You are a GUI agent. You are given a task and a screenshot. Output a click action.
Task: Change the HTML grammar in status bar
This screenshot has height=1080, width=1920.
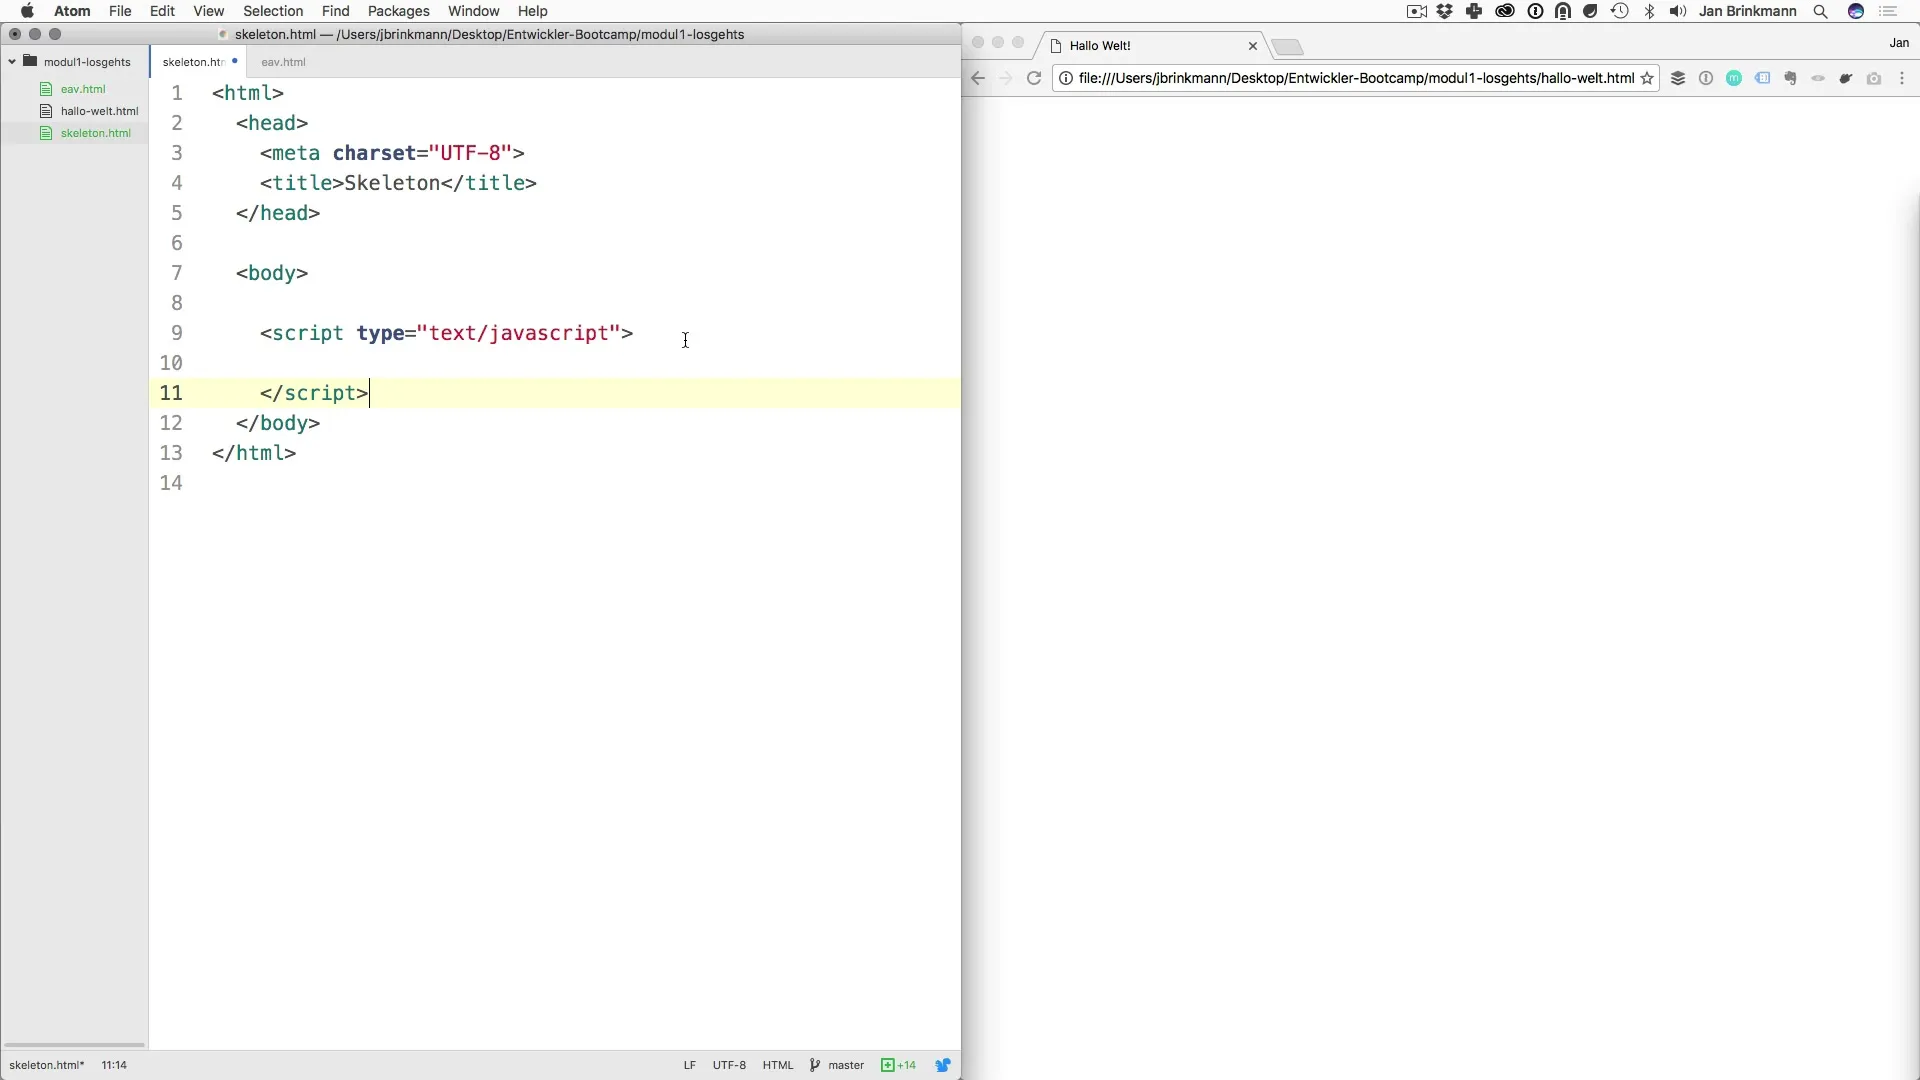coord(777,1065)
